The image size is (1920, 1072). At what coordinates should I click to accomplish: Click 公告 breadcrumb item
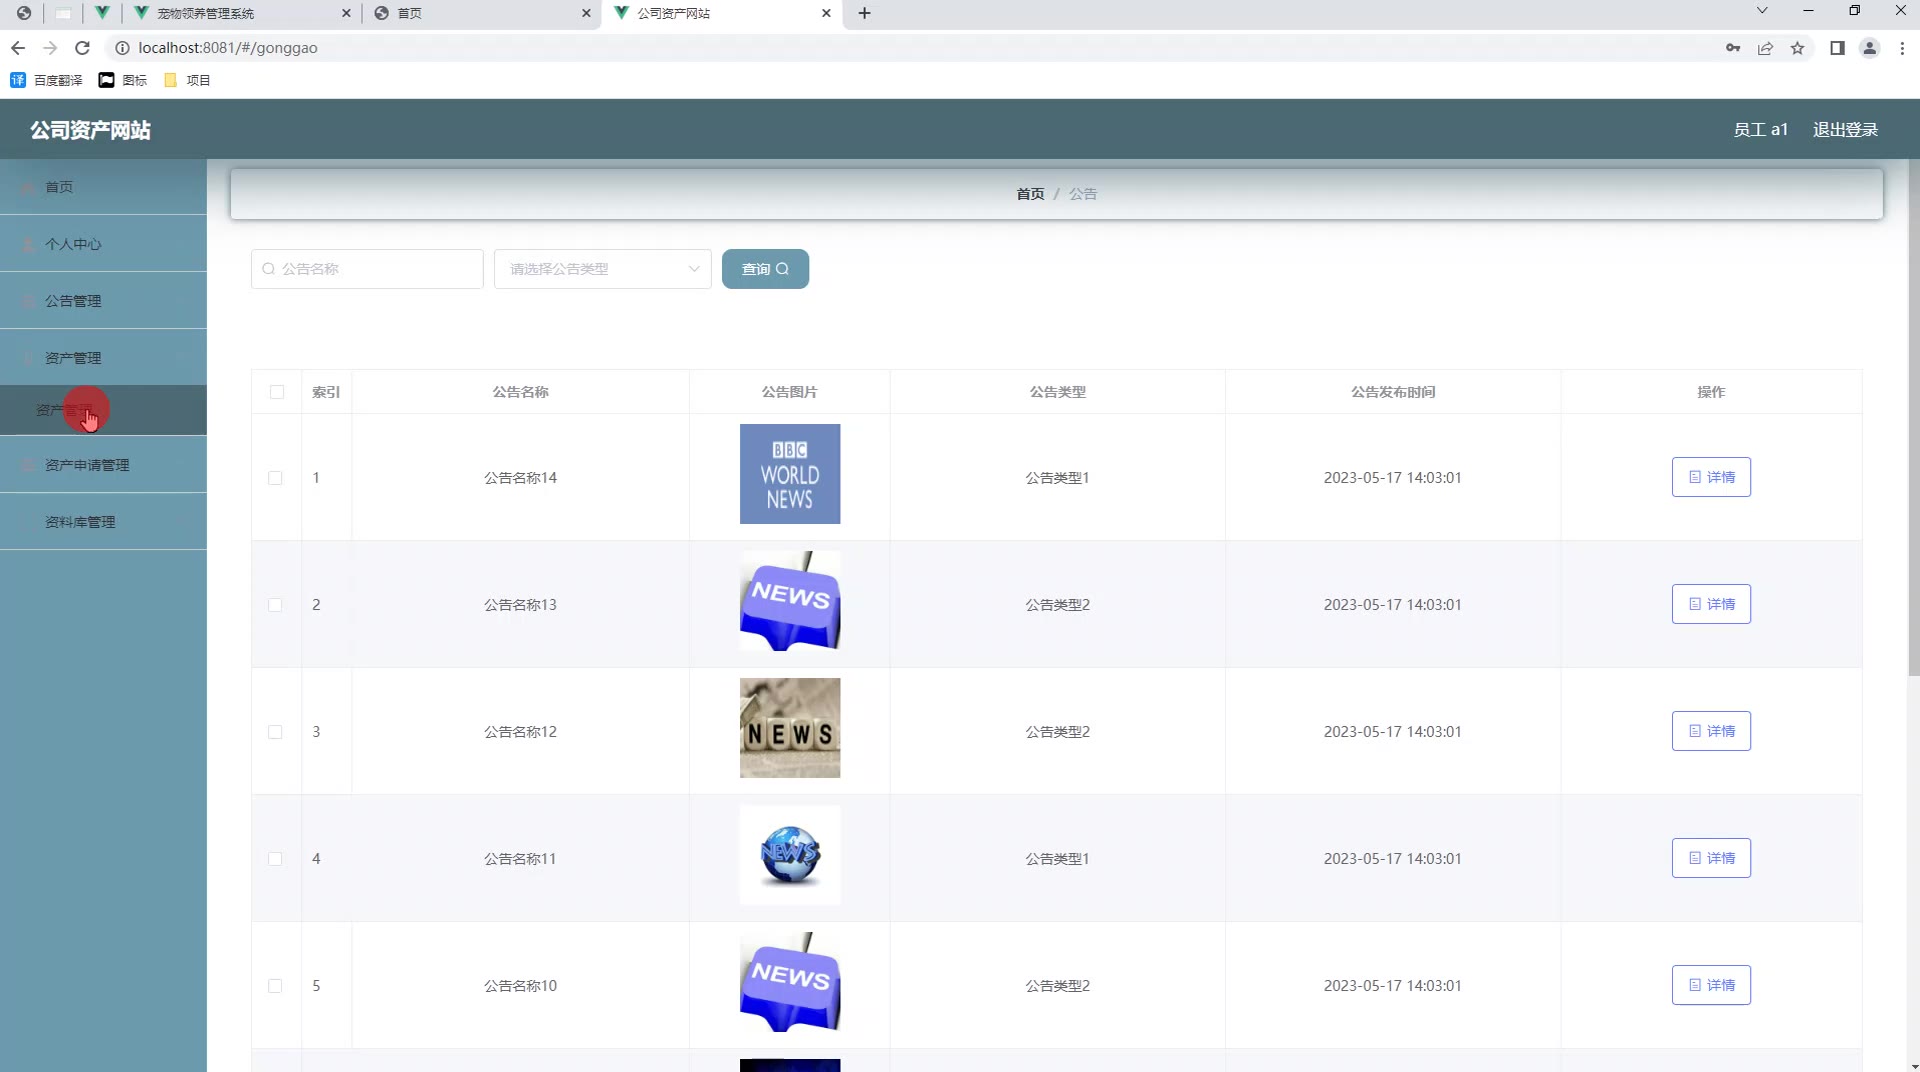(x=1083, y=194)
